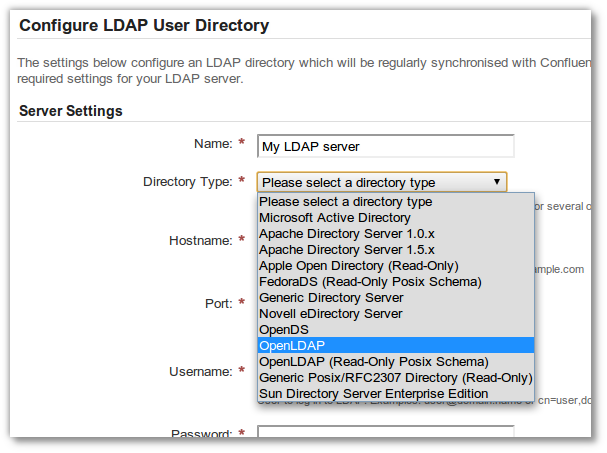
Task: Click the Name text input field
Action: (385, 146)
